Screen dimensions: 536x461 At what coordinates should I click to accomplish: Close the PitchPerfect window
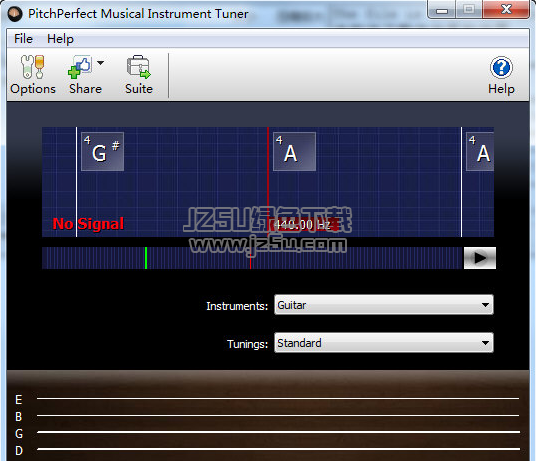(x=506, y=9)
